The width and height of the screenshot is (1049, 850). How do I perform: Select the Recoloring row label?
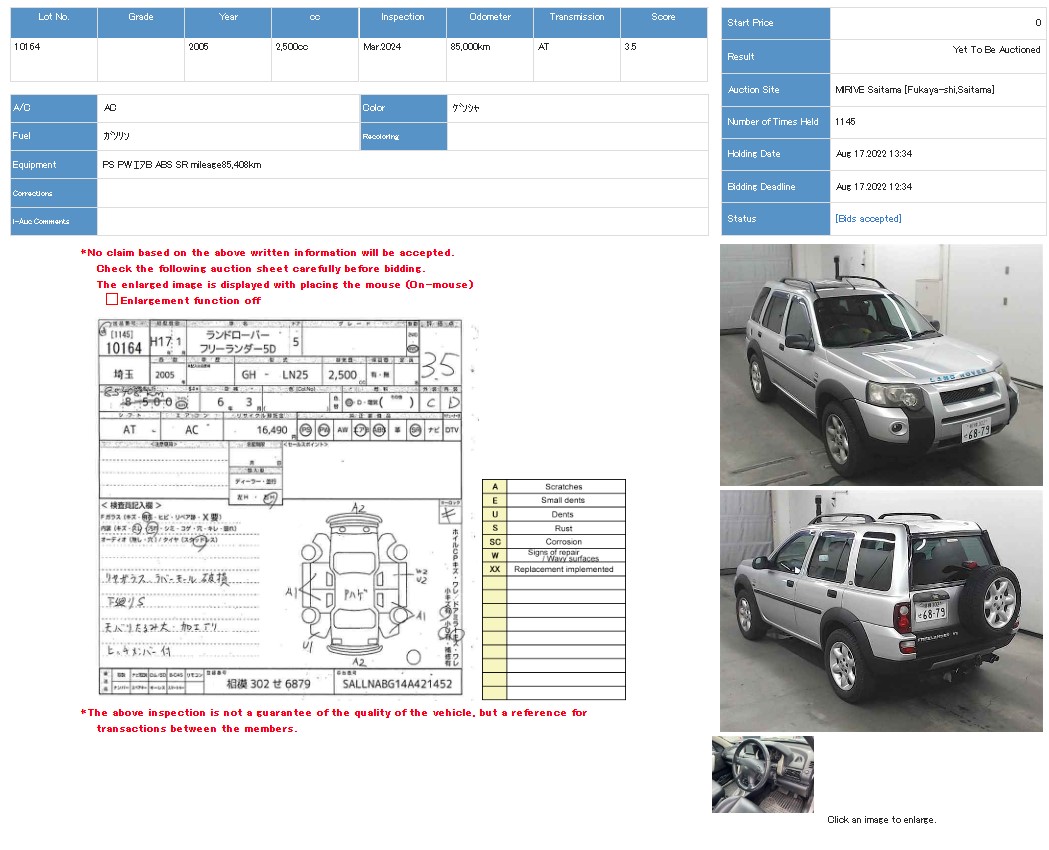403,136
